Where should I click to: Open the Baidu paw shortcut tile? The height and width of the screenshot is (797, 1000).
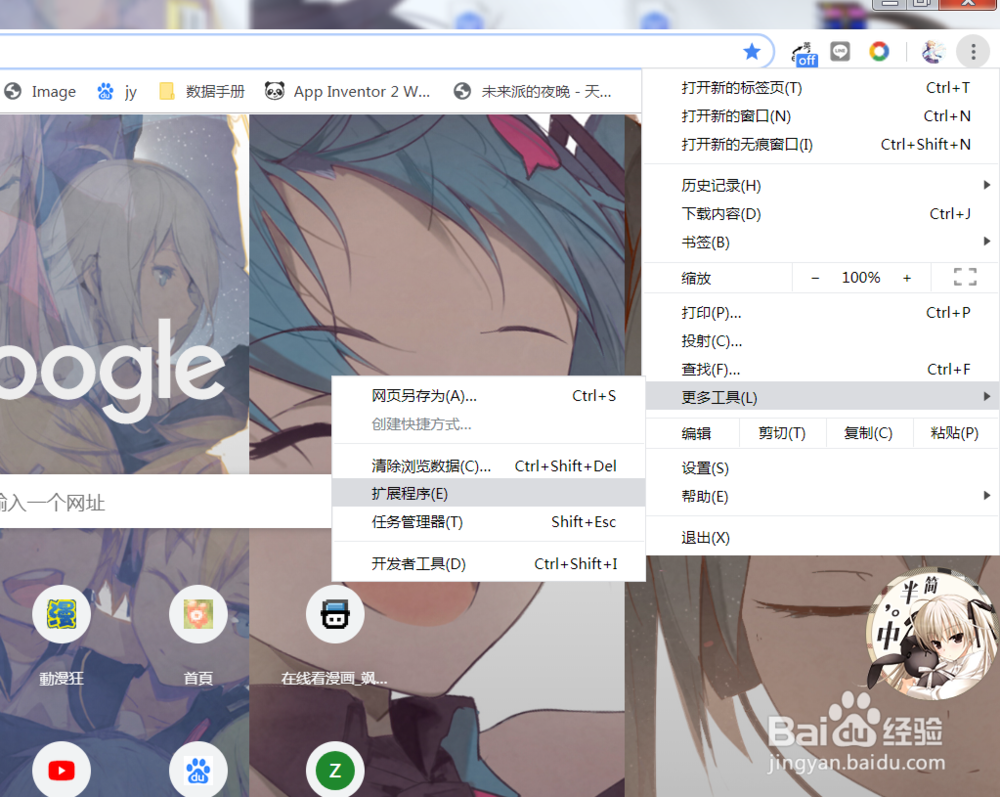point(198,770)
